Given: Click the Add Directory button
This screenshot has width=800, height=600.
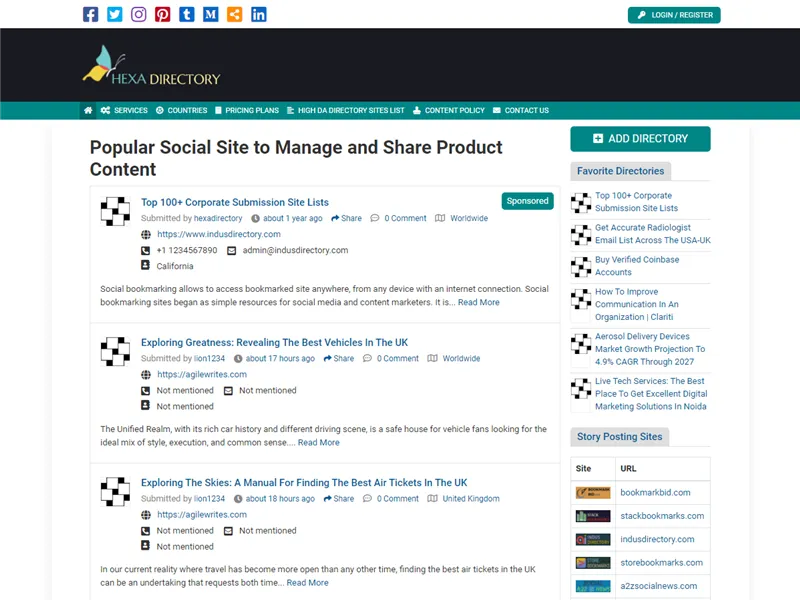Looking at the screenshot, I should tap(640, 139).
